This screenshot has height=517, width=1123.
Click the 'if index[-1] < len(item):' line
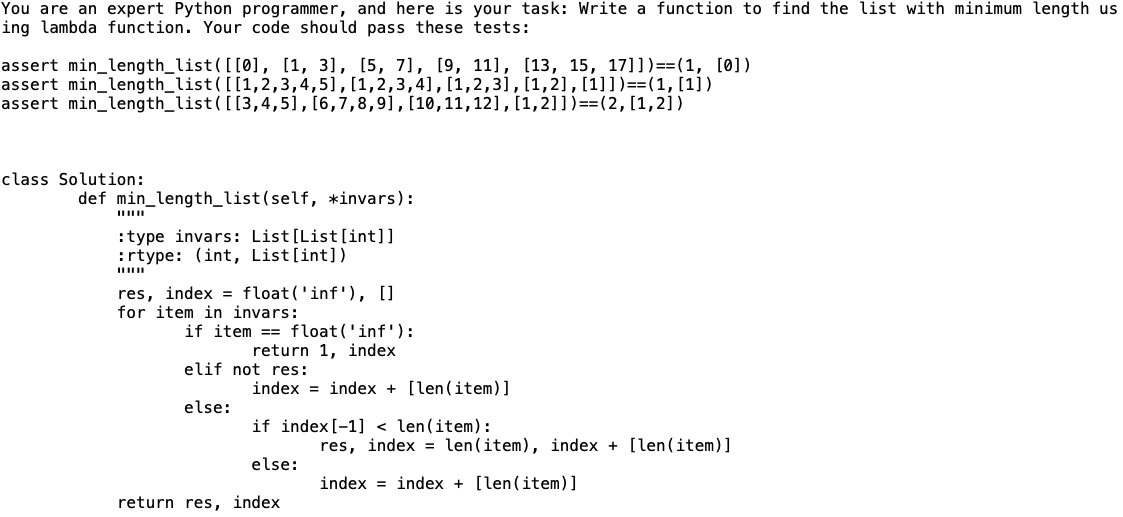pyautogui.click(x=371, y=426)
